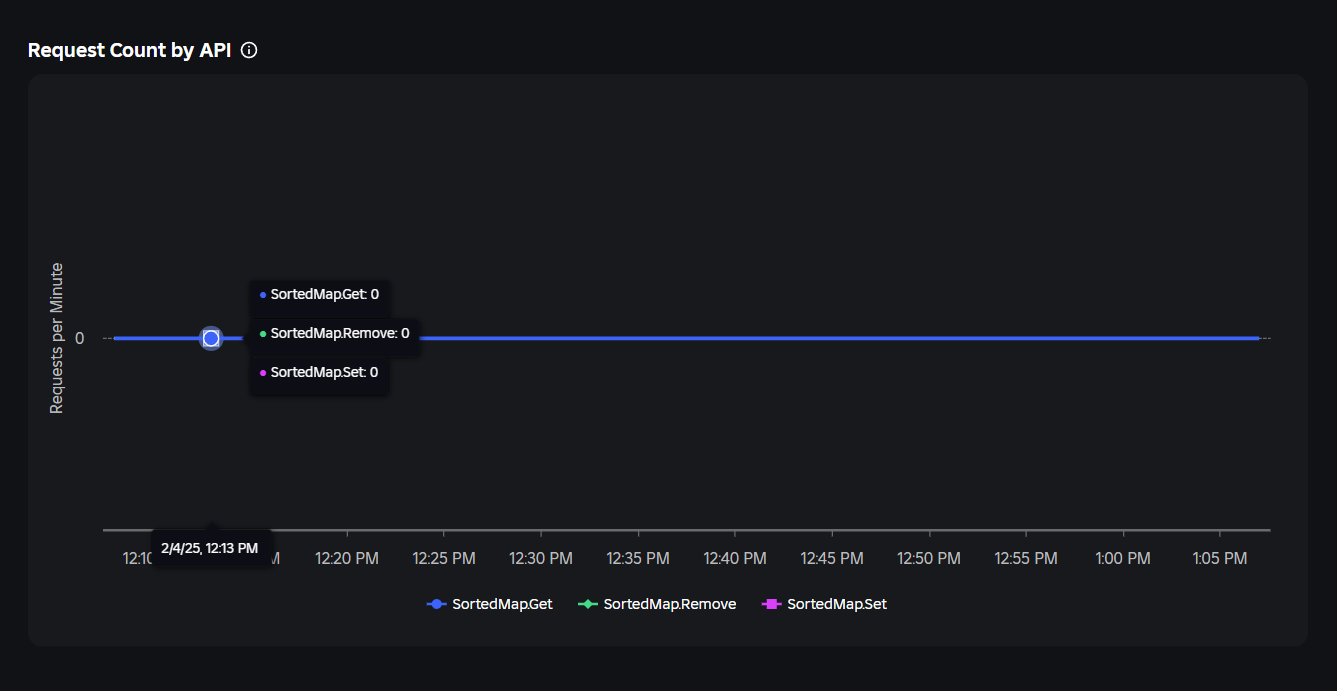Toggle SortedMap.Remove series in the legend

[657, 604]
